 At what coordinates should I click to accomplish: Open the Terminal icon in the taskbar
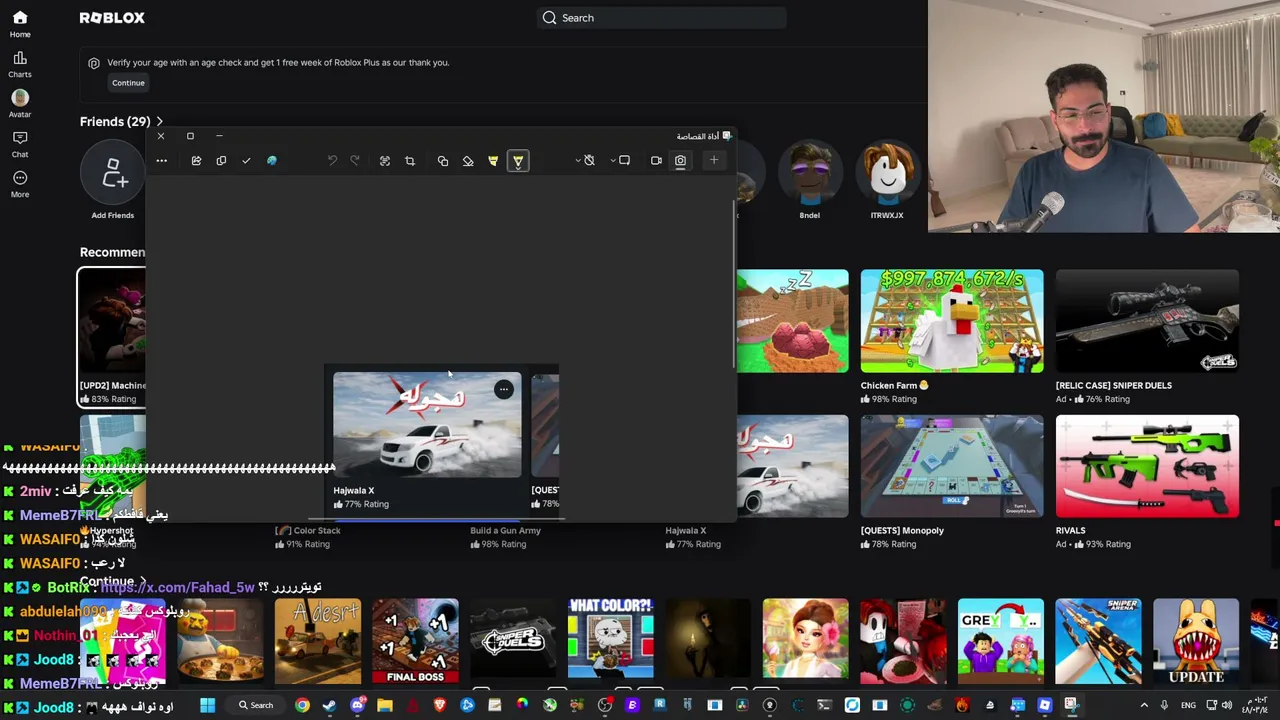[x=825, y=706]
